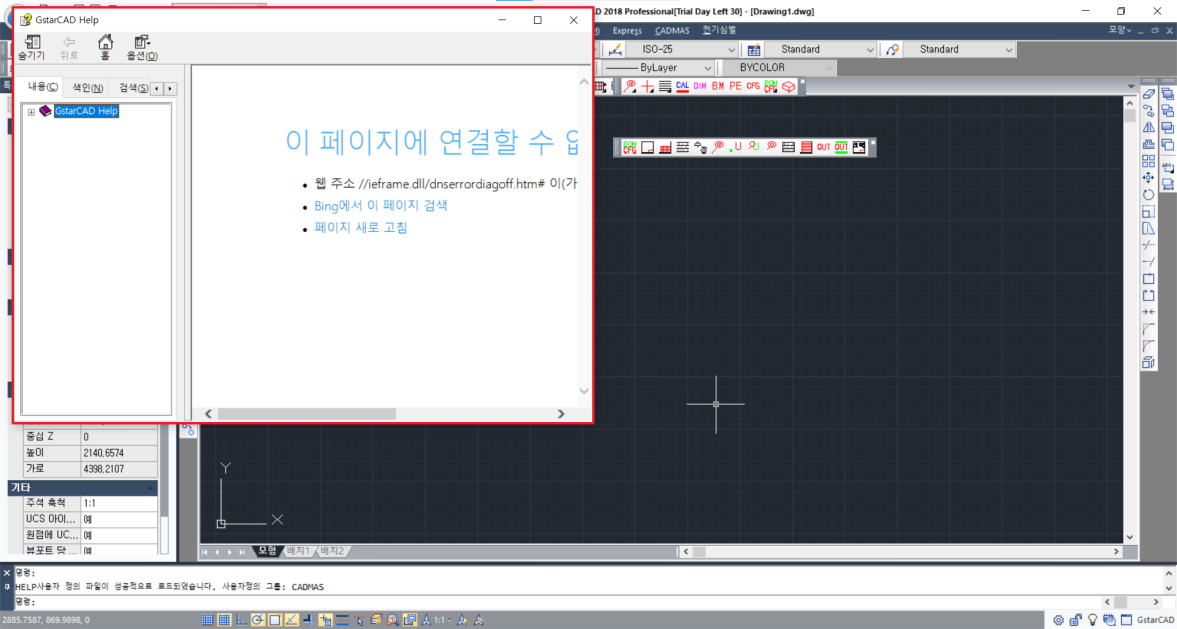This screenshot has height=629, width=1177.
Task: Open the 1:1 annotation scale dropdown
Action: [x=444, y=620]
